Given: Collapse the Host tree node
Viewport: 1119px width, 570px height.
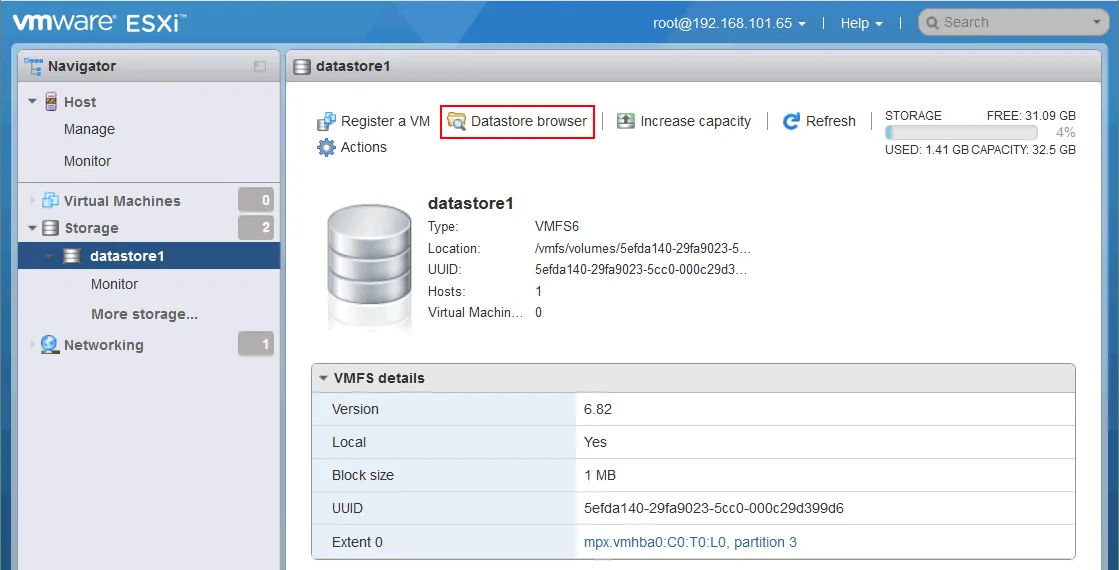Looking at the screenshot, I should 32,102.
